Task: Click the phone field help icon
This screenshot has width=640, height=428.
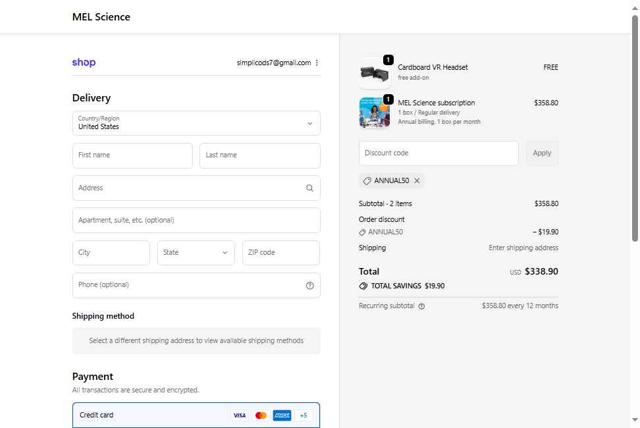Action: coord(310,285)
